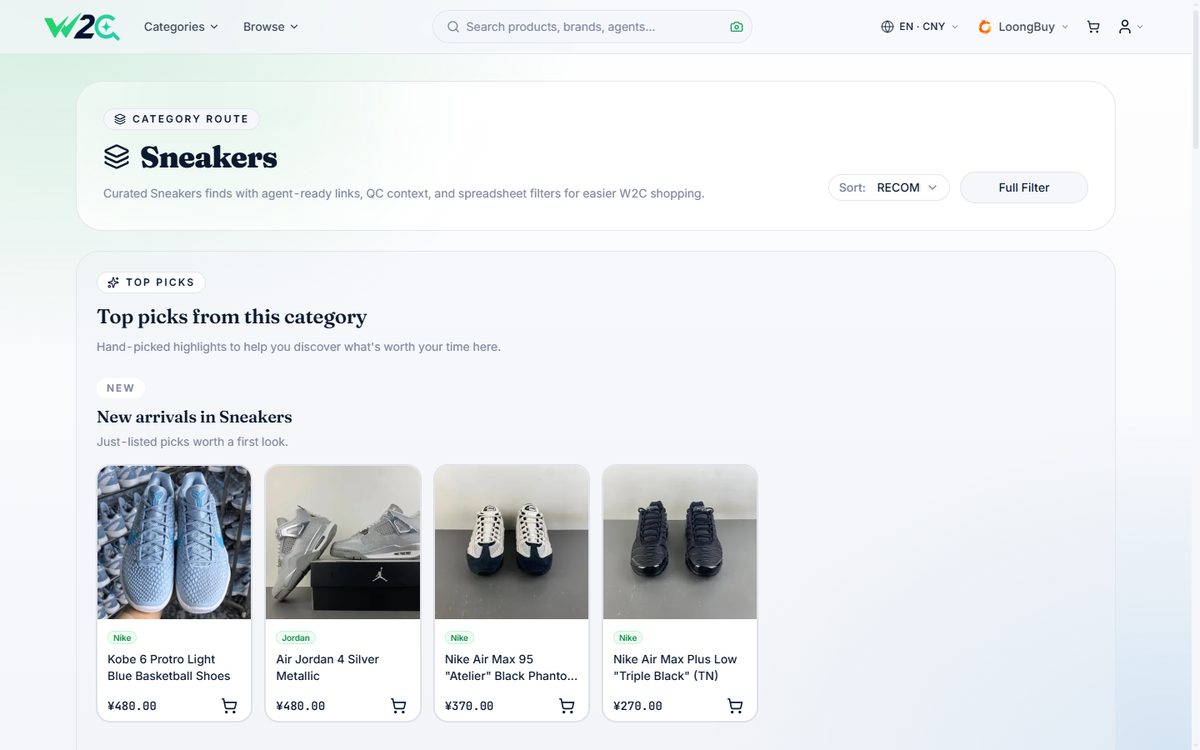Expand the chevron beside the user icon
Viewport: 1200px width, 750px height.
1140,27
